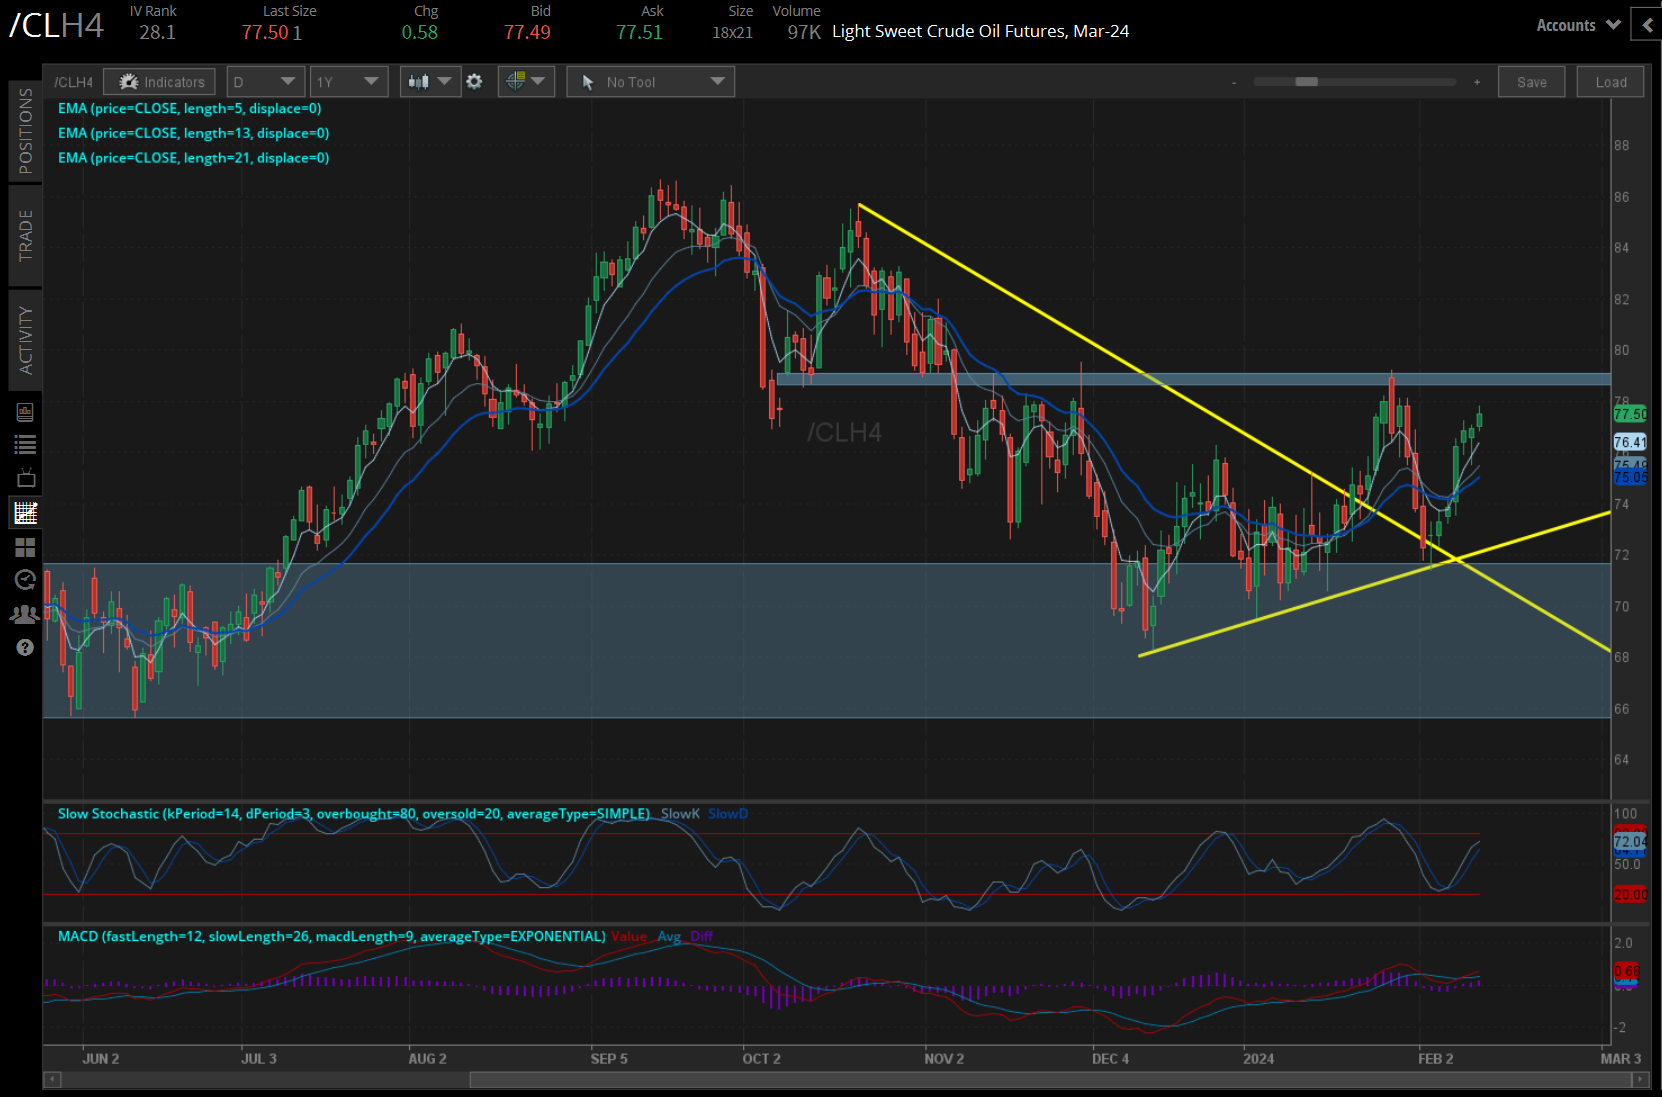This screenshot has height=1097, width=1662.
Task: Select the chart gadget in the left sidebar
Action: tap(25, 512)
